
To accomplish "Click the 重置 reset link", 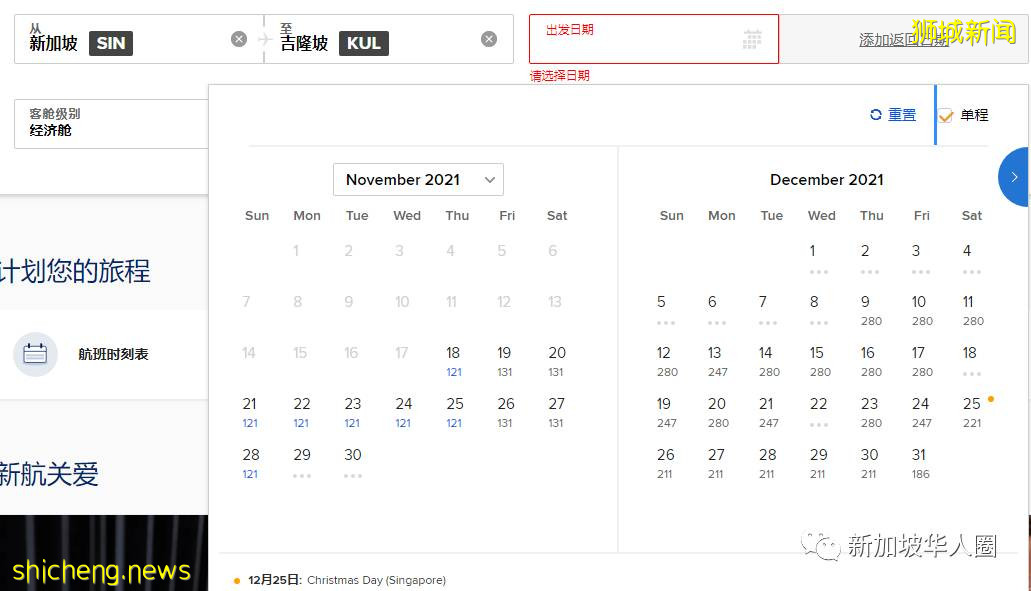I will click(x=902, y=115).
